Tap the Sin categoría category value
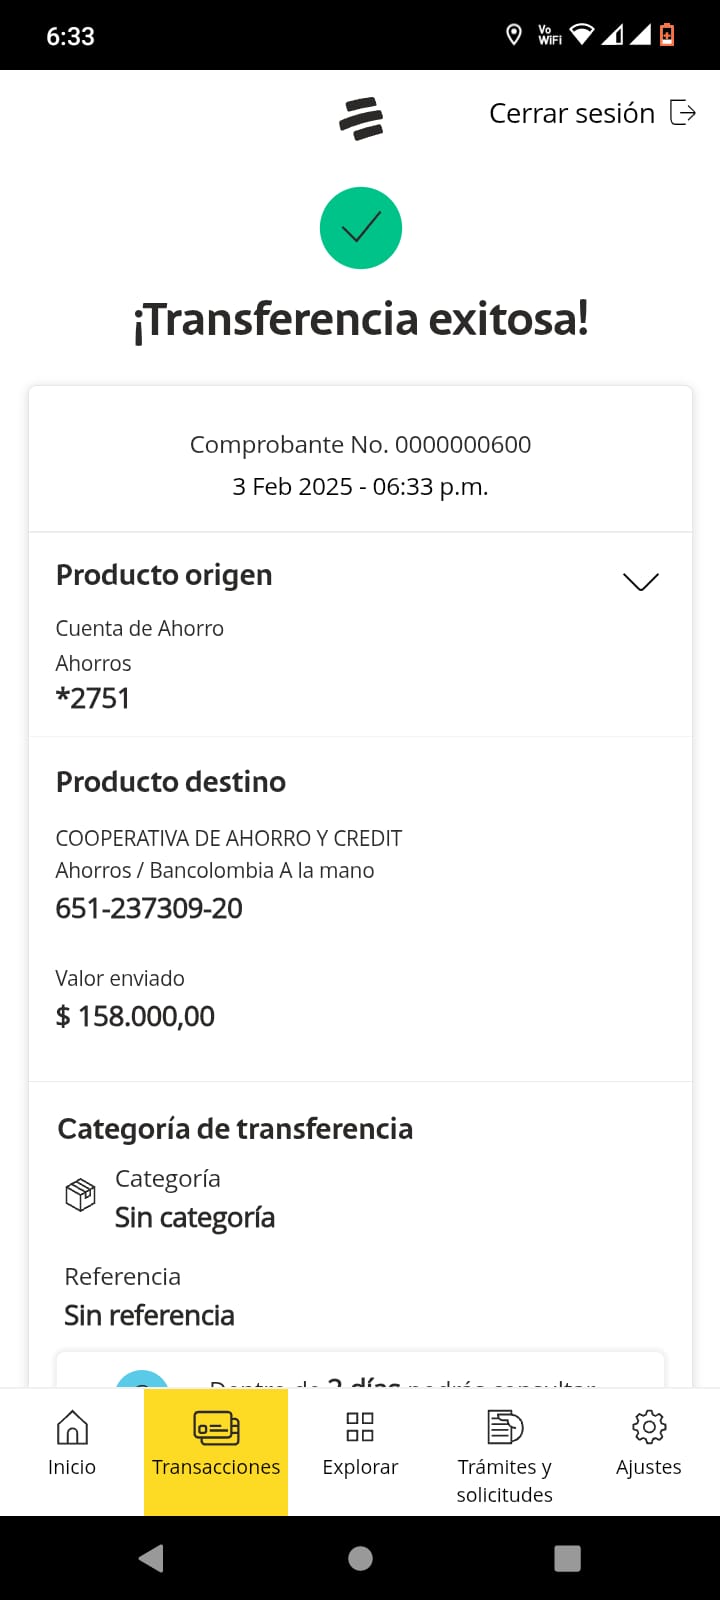 pyautogui.click(x=195, y=1218)
